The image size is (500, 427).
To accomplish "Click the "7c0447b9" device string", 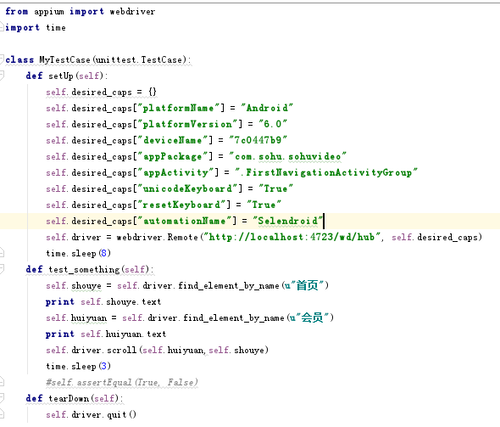I will [258, 140].
